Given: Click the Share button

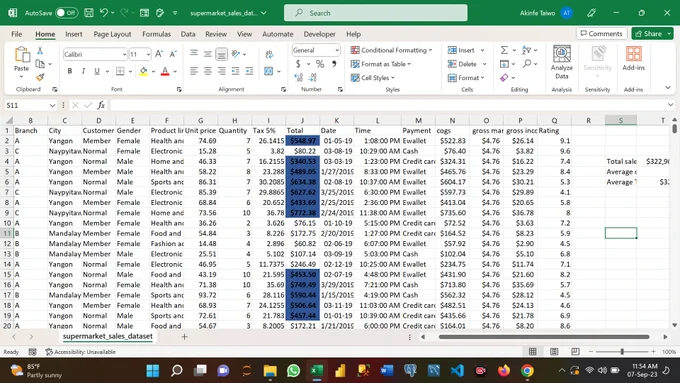Looking at the screenshot, I should [649, 33].
